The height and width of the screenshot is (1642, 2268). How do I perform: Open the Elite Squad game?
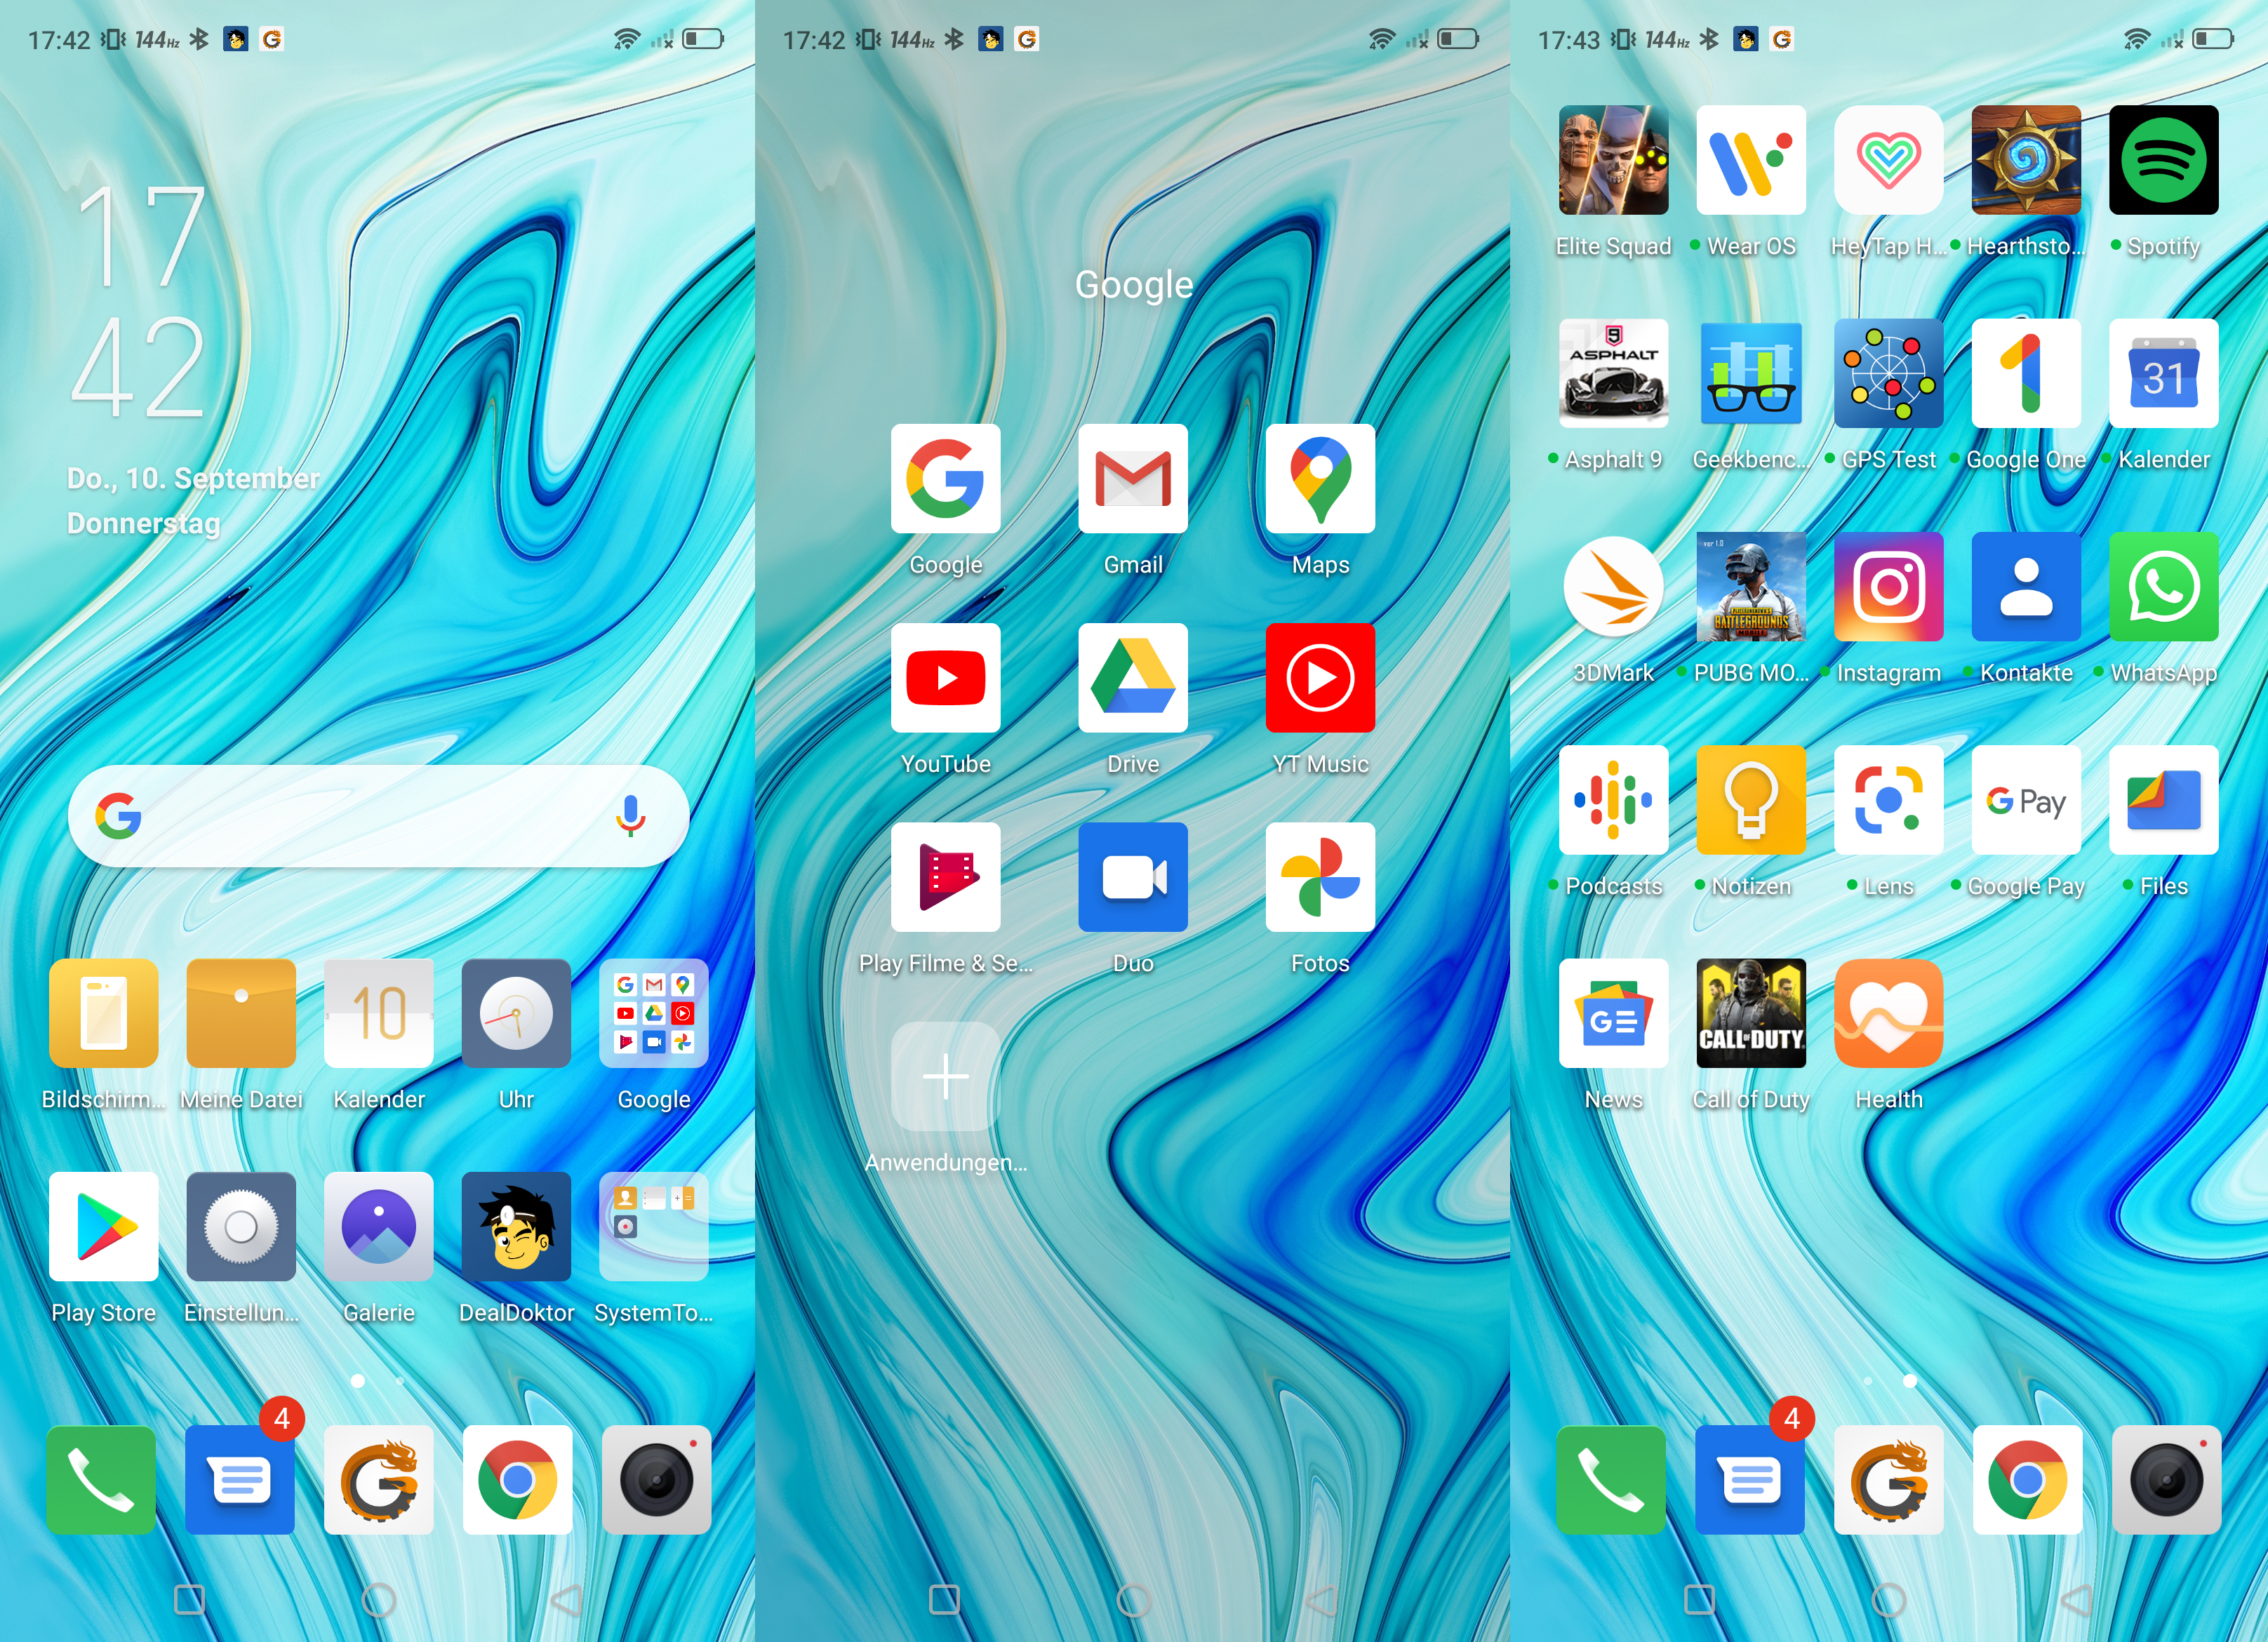[x=1613, y=160]
